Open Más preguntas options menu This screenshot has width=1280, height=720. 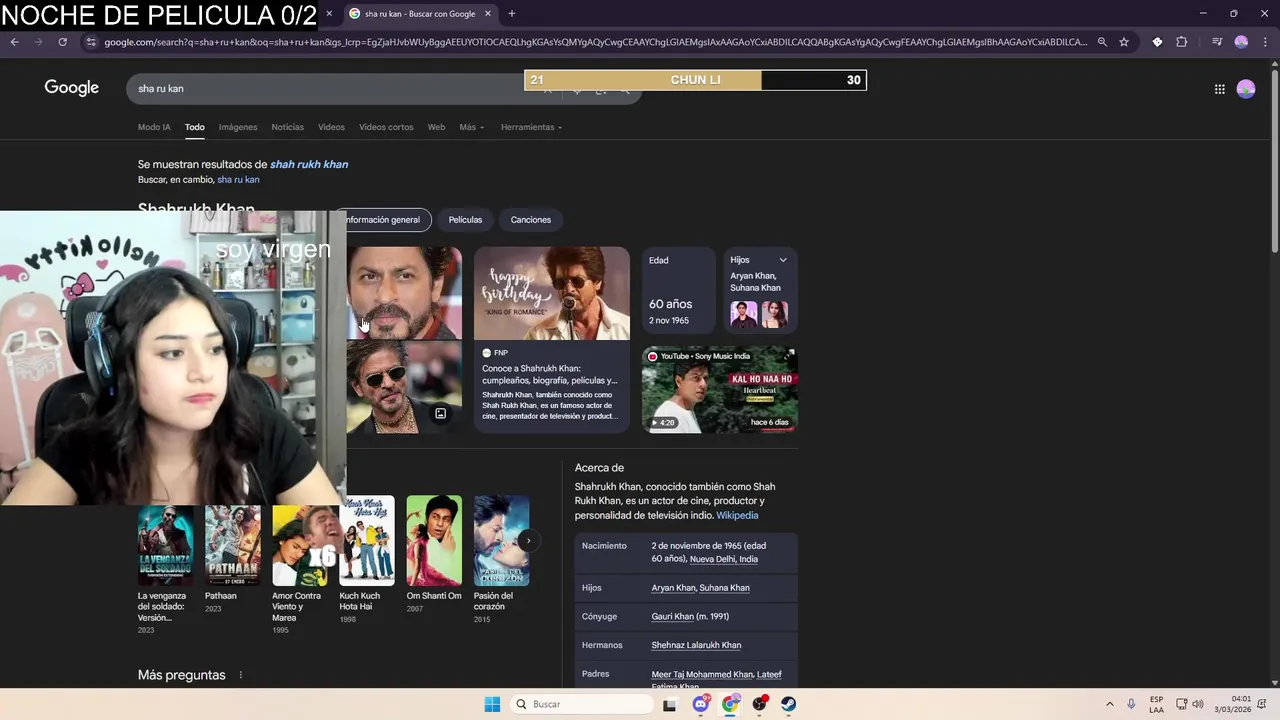coord(241,675)
